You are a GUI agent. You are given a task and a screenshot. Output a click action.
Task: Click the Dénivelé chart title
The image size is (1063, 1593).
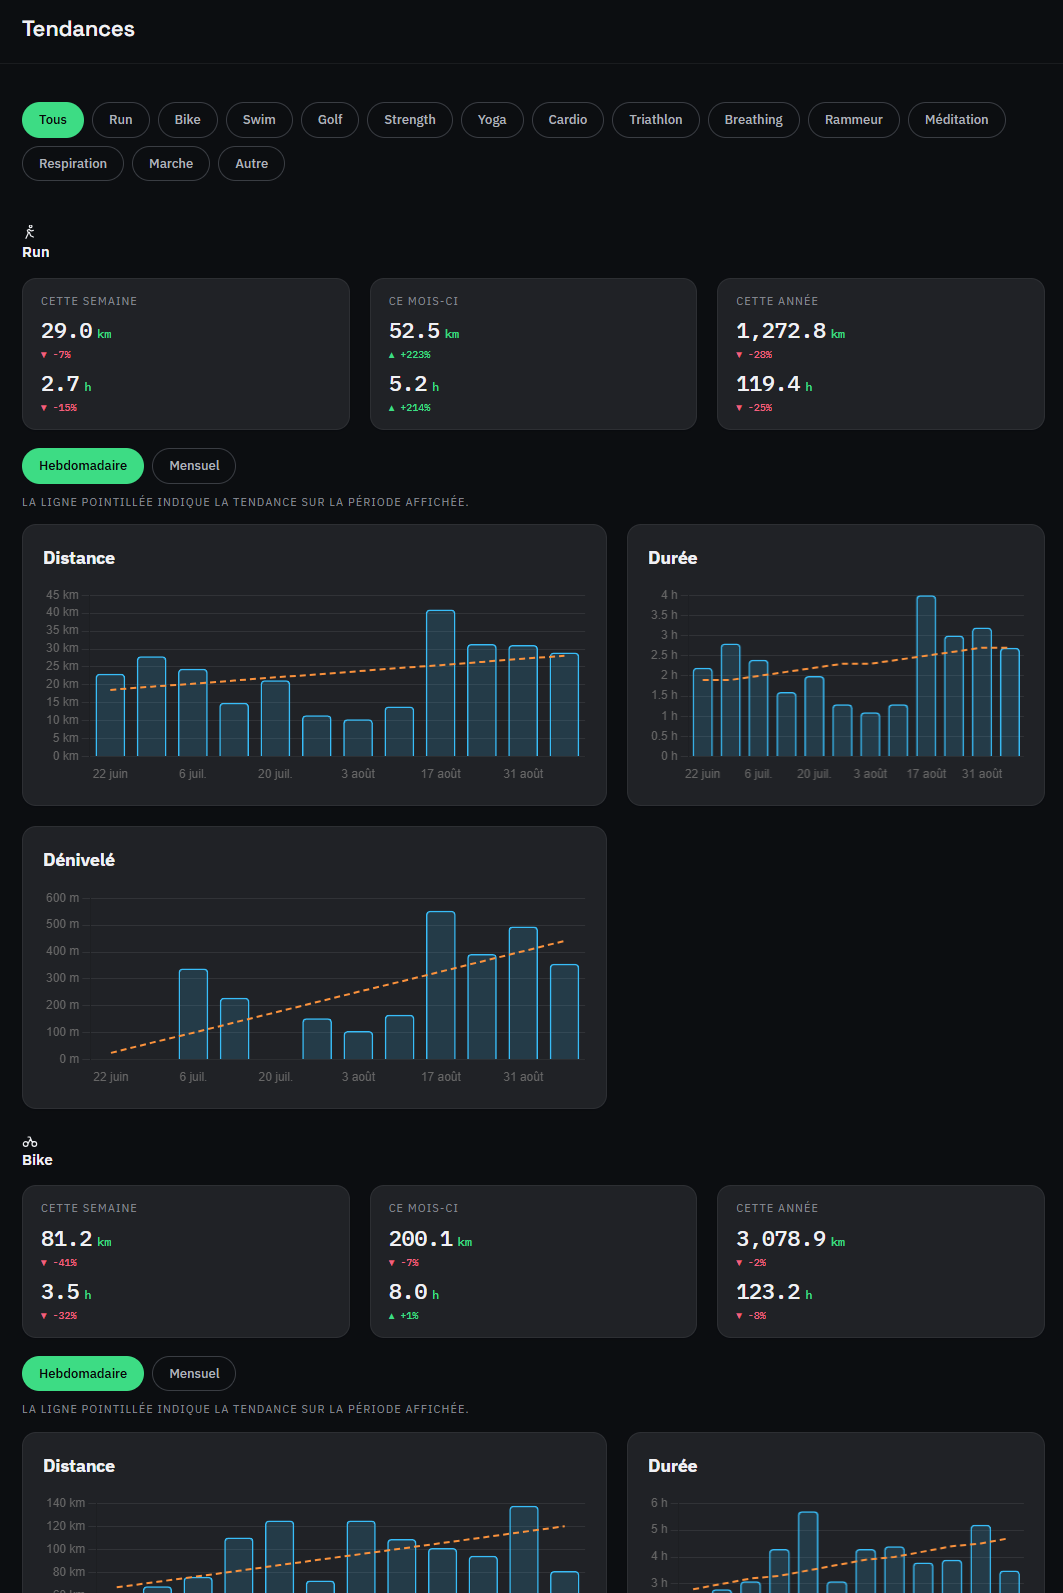coord(79,860)
